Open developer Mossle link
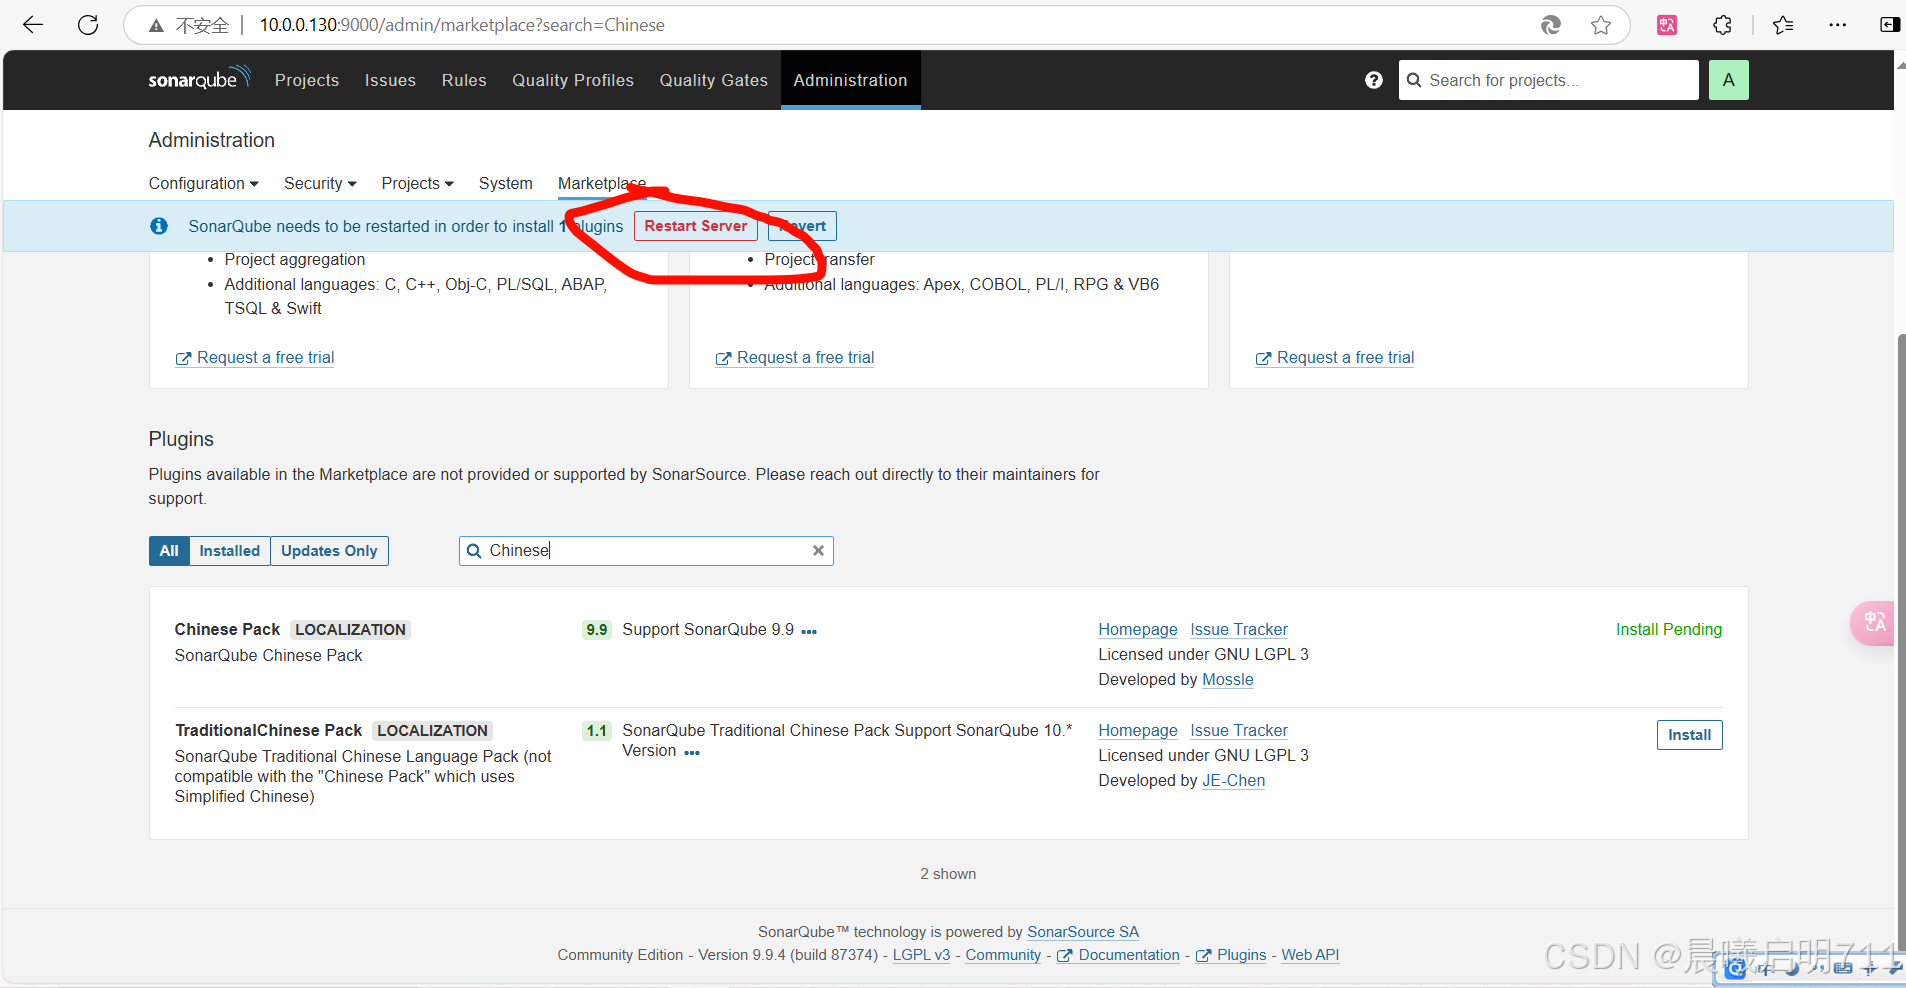 (x=1228, y=680)
